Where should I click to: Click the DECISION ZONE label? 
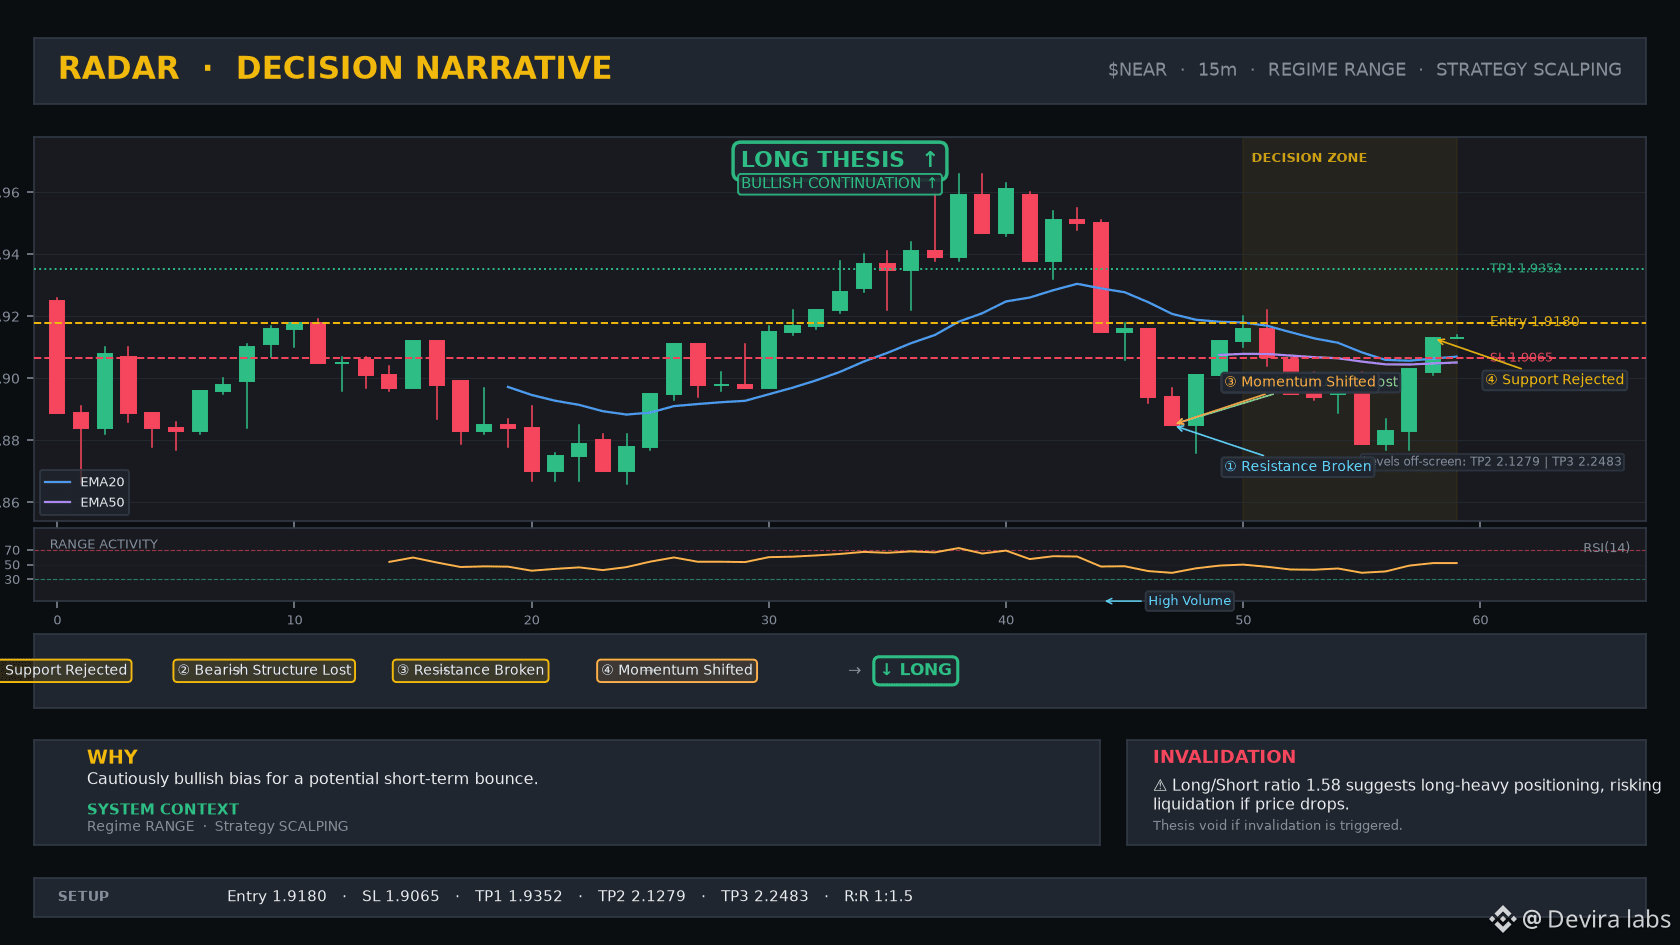(1309, 158)
